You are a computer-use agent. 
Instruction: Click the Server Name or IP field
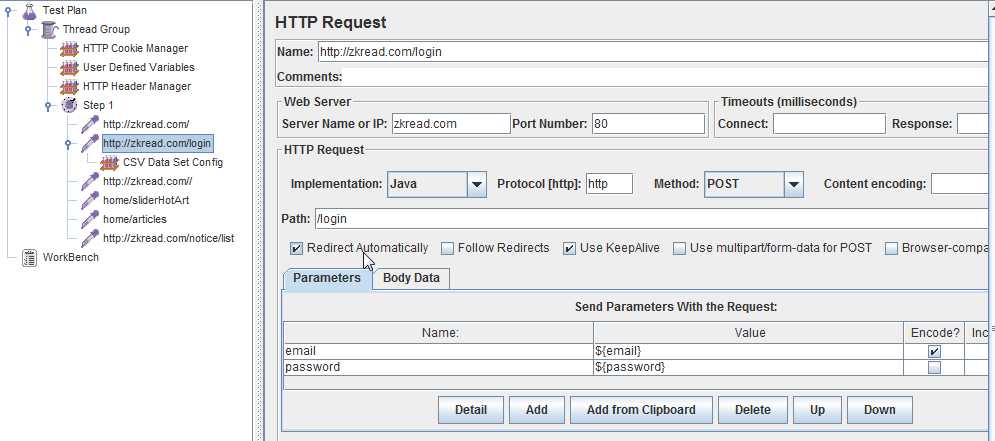point(451,124)
